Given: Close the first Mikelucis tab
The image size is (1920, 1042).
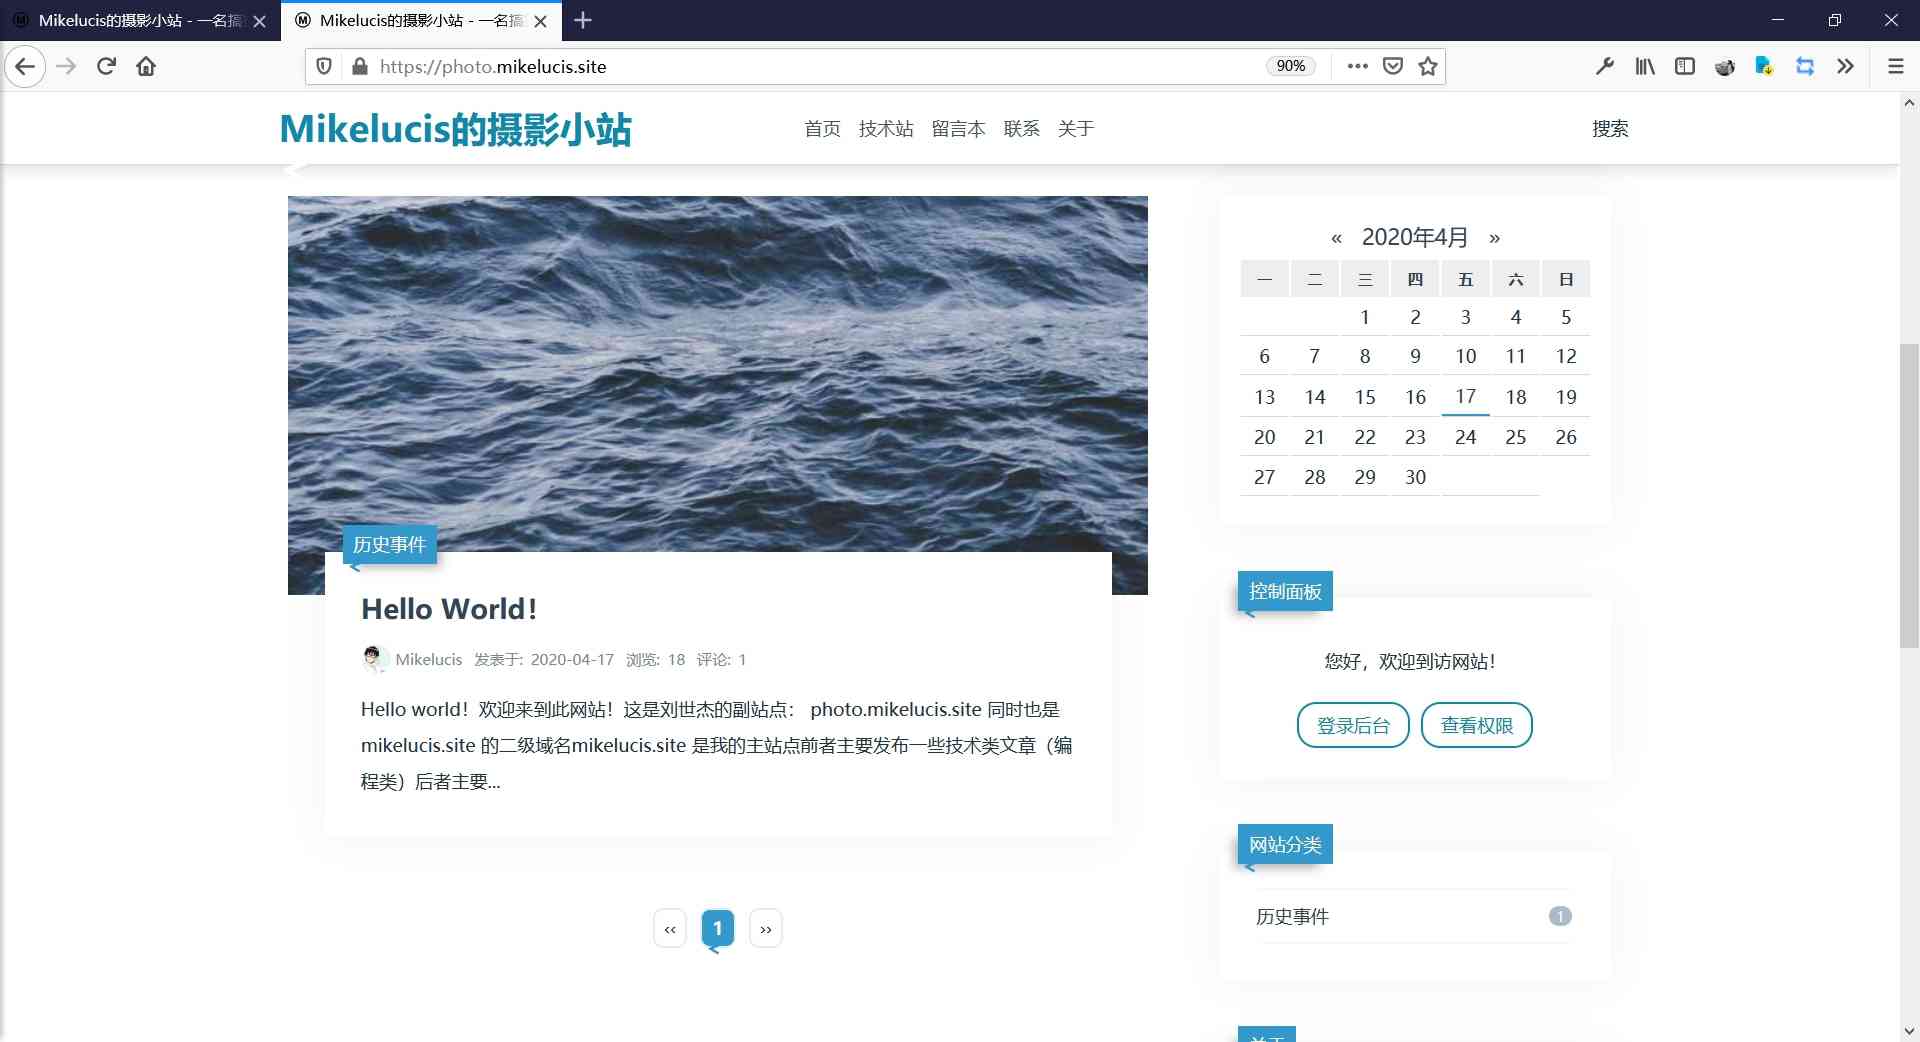Looking at the screenshot, I should pos(259,21).
